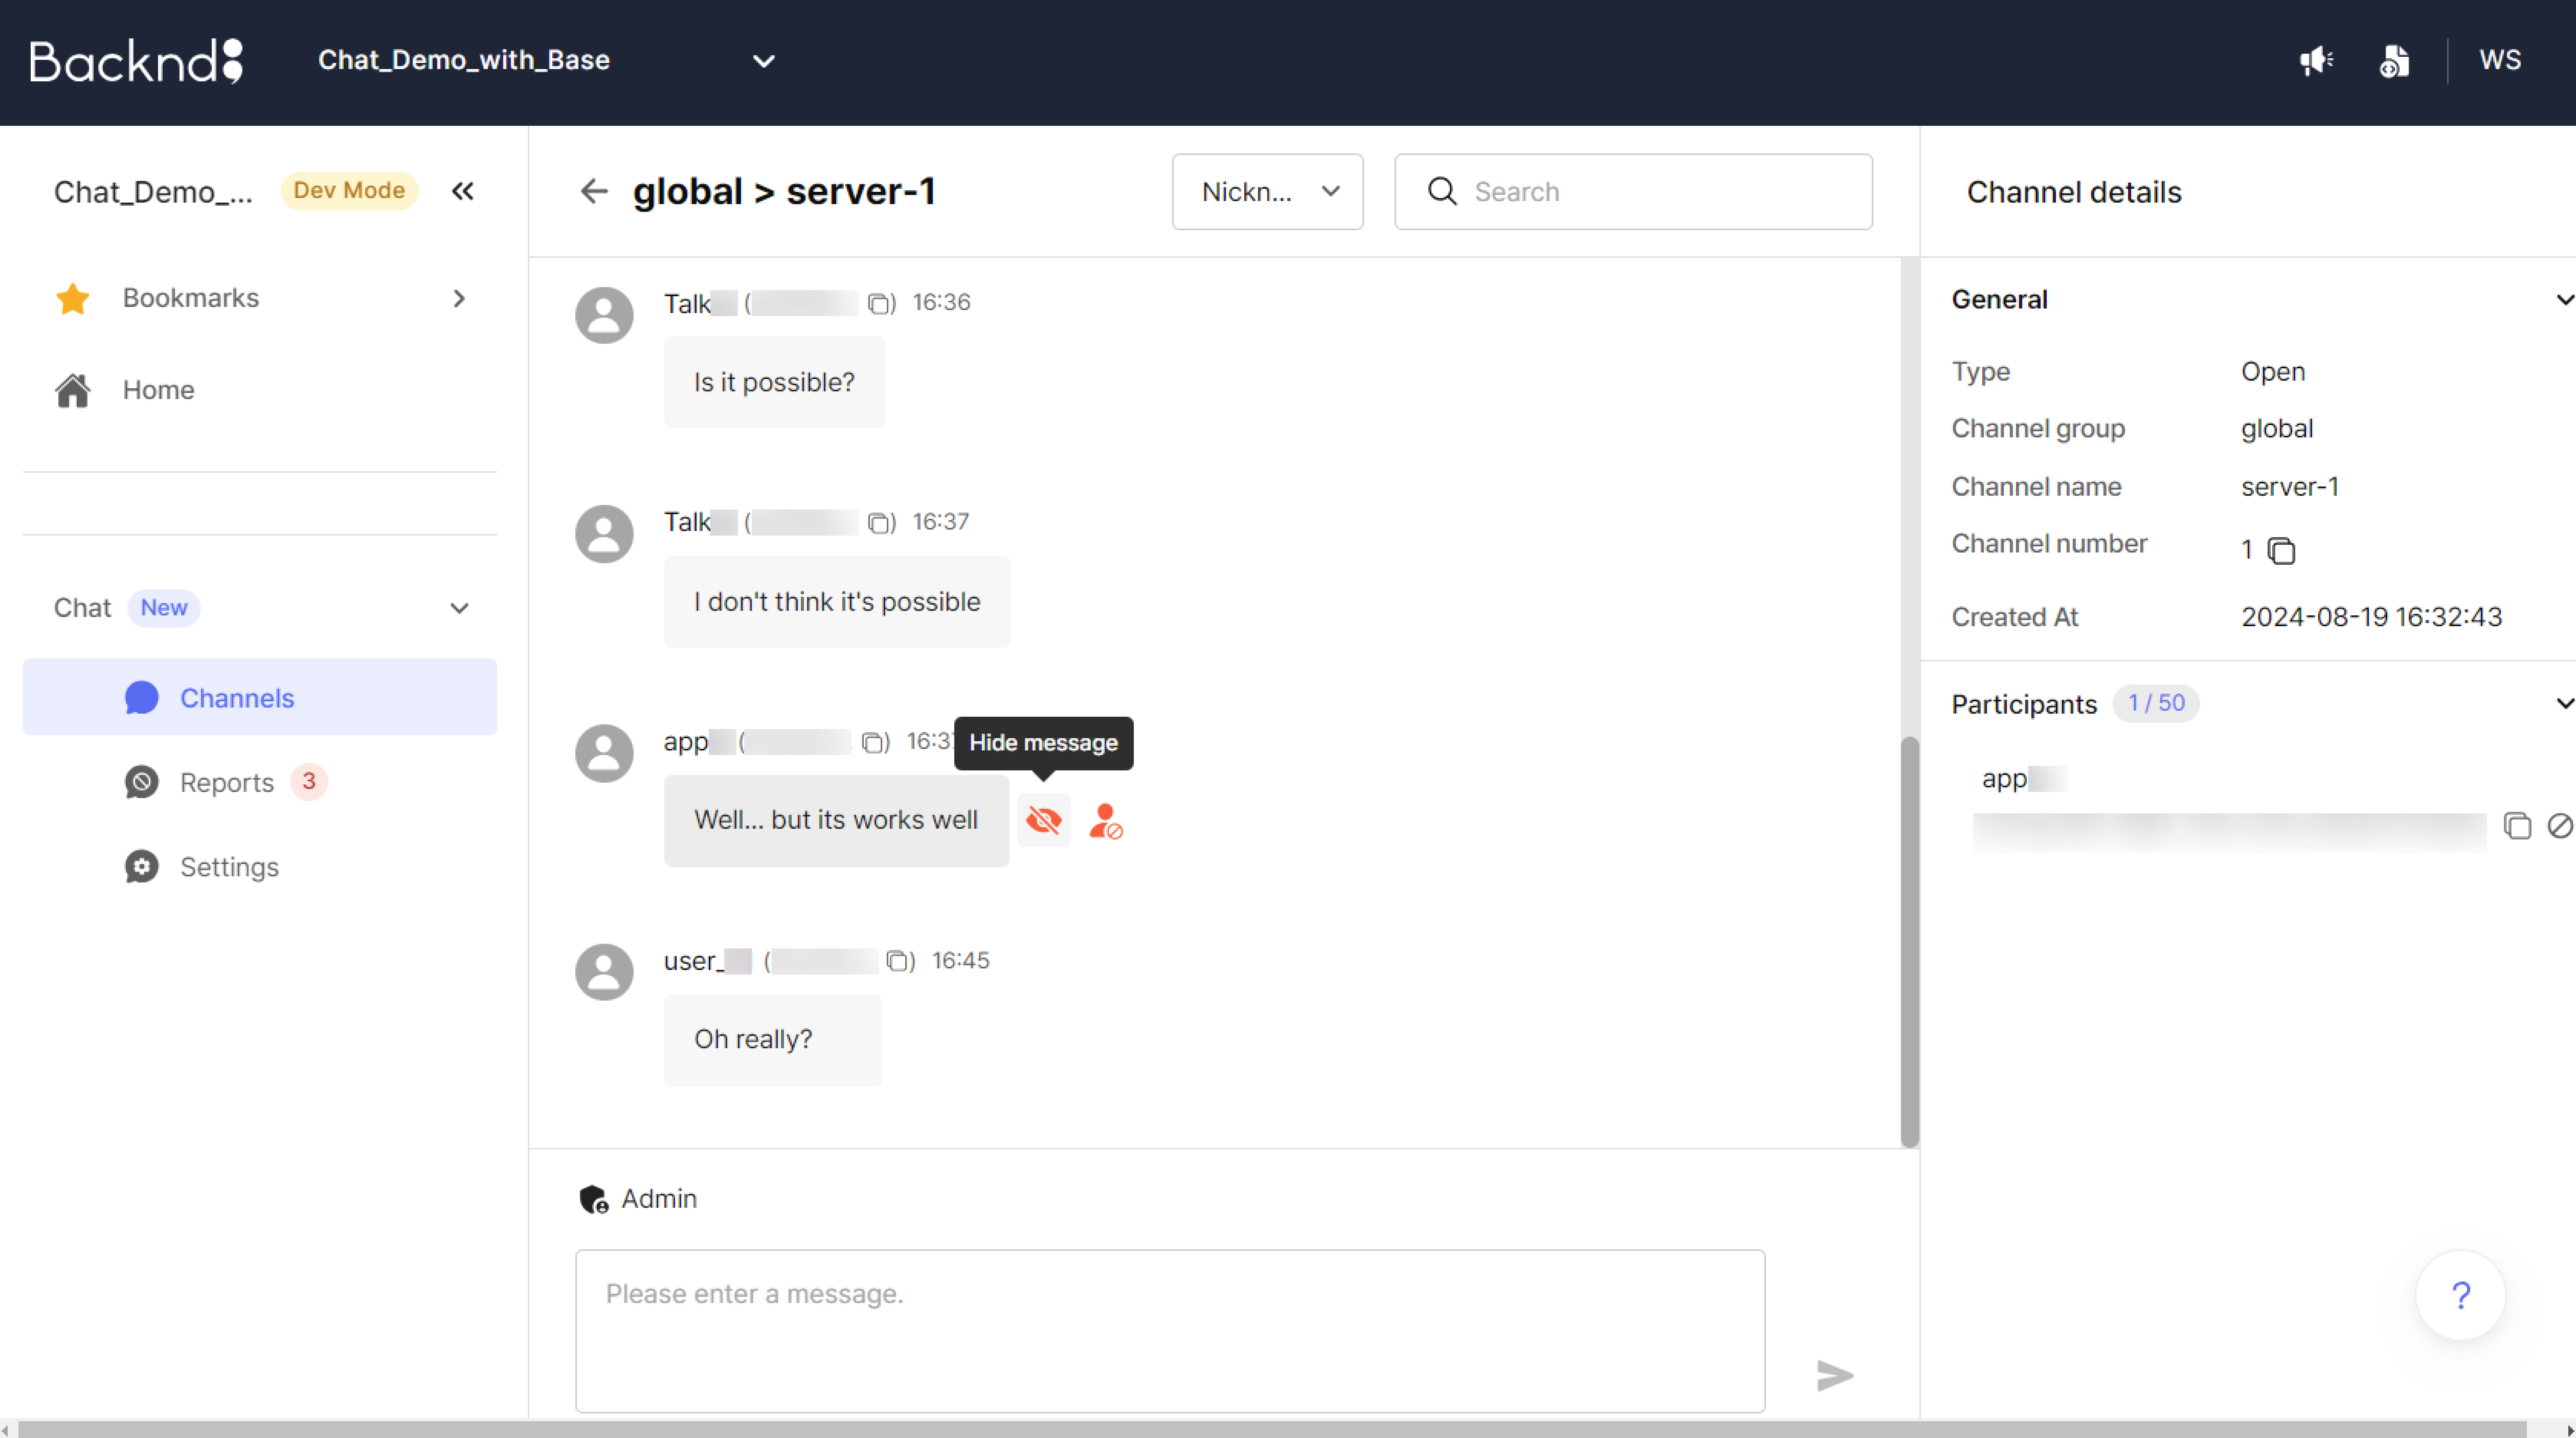Click the Bookmarks star icon
This screenshot has width=2576, height=1438.
tap(73, 298)
